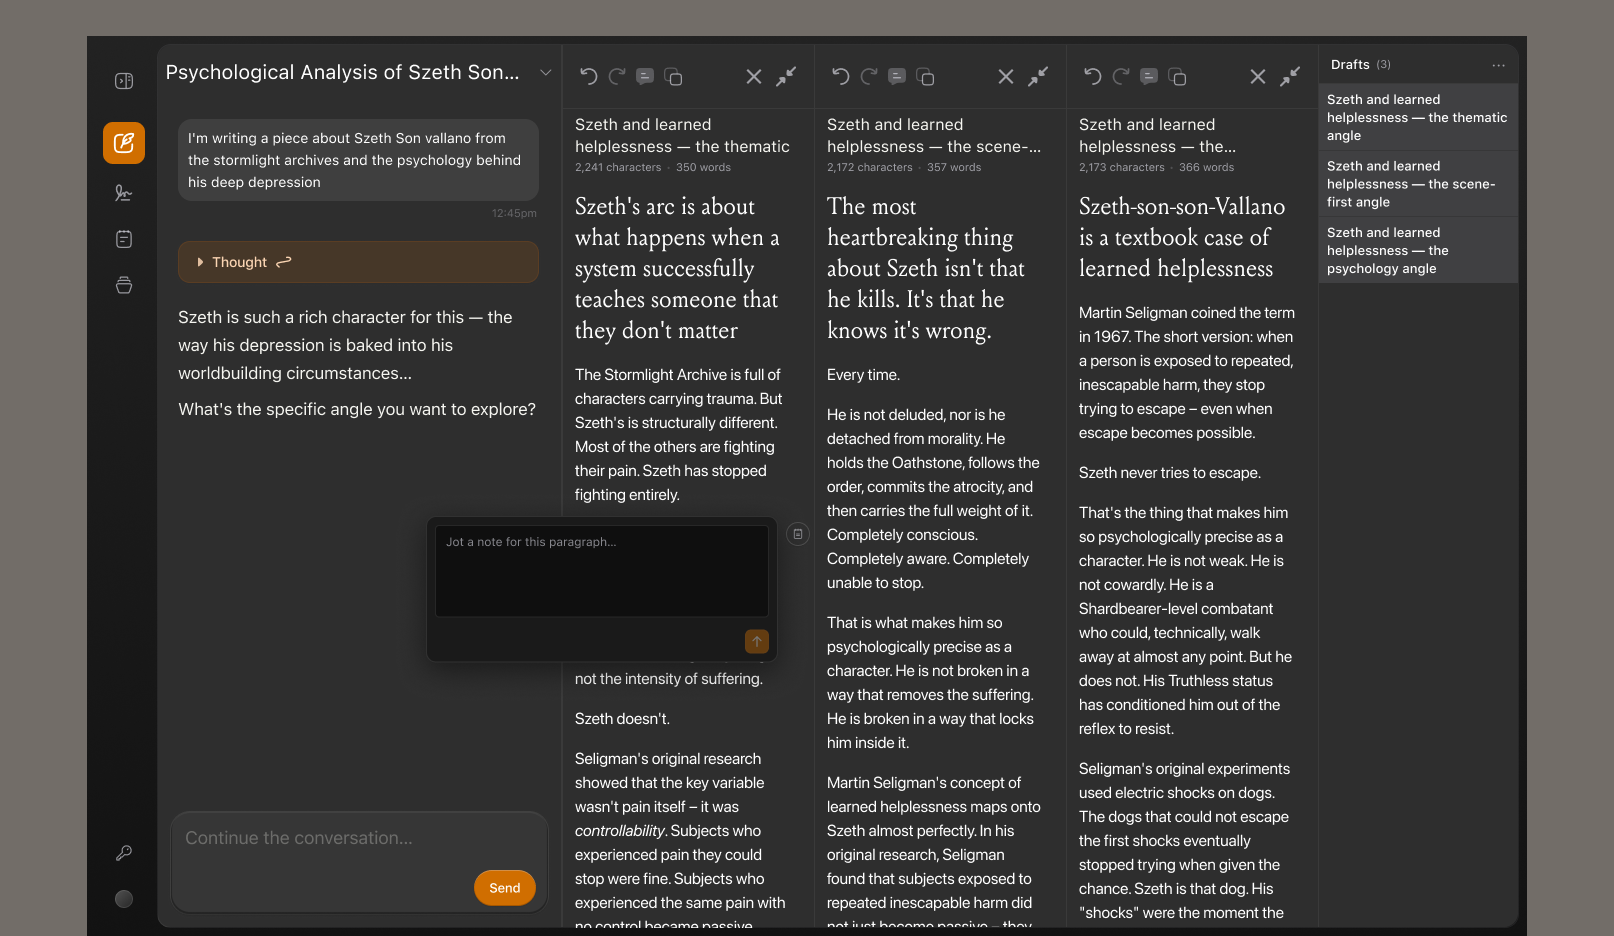The height and width of the screenshot is (936, 1614).
Task: Click 'What's the specific angle' question text
Action: [357, 409]
